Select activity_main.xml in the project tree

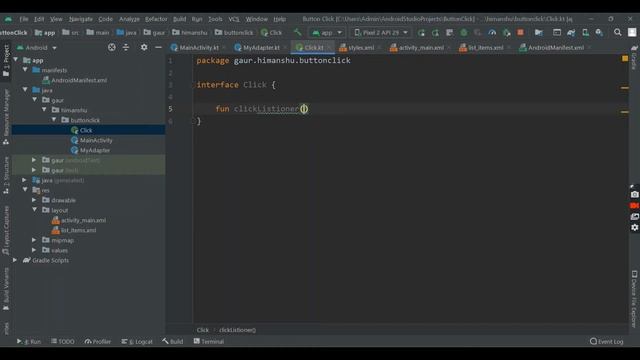click(x=83, y=220)
